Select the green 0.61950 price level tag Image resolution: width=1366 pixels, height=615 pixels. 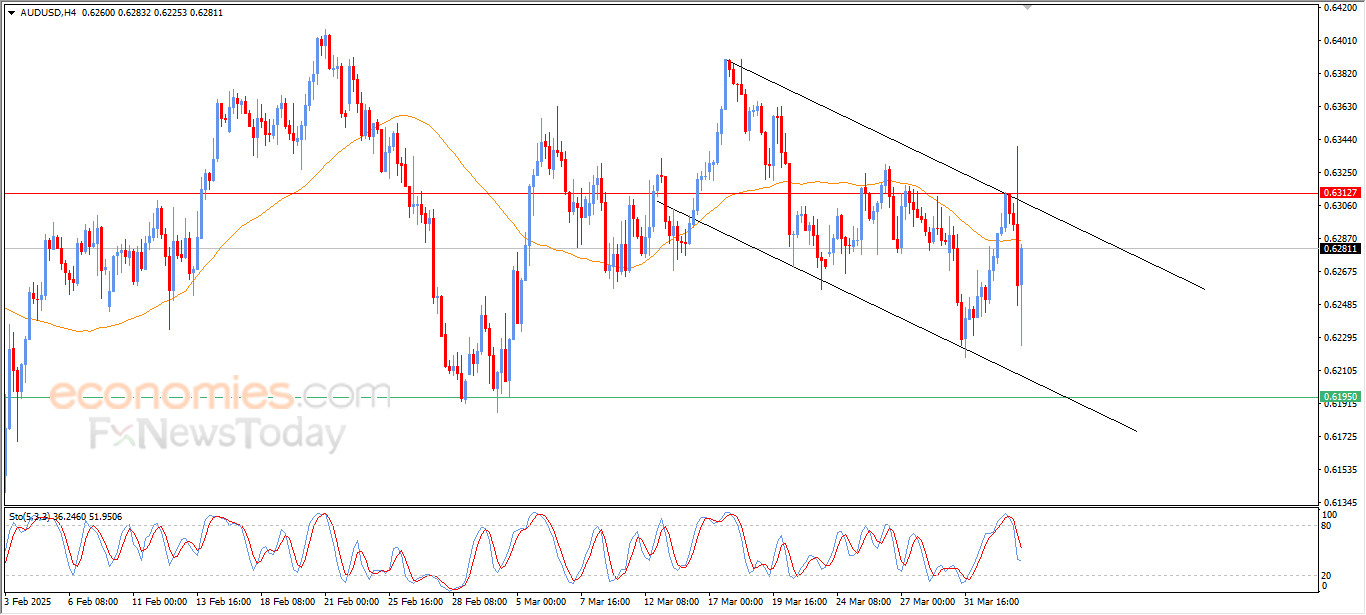1339,397
